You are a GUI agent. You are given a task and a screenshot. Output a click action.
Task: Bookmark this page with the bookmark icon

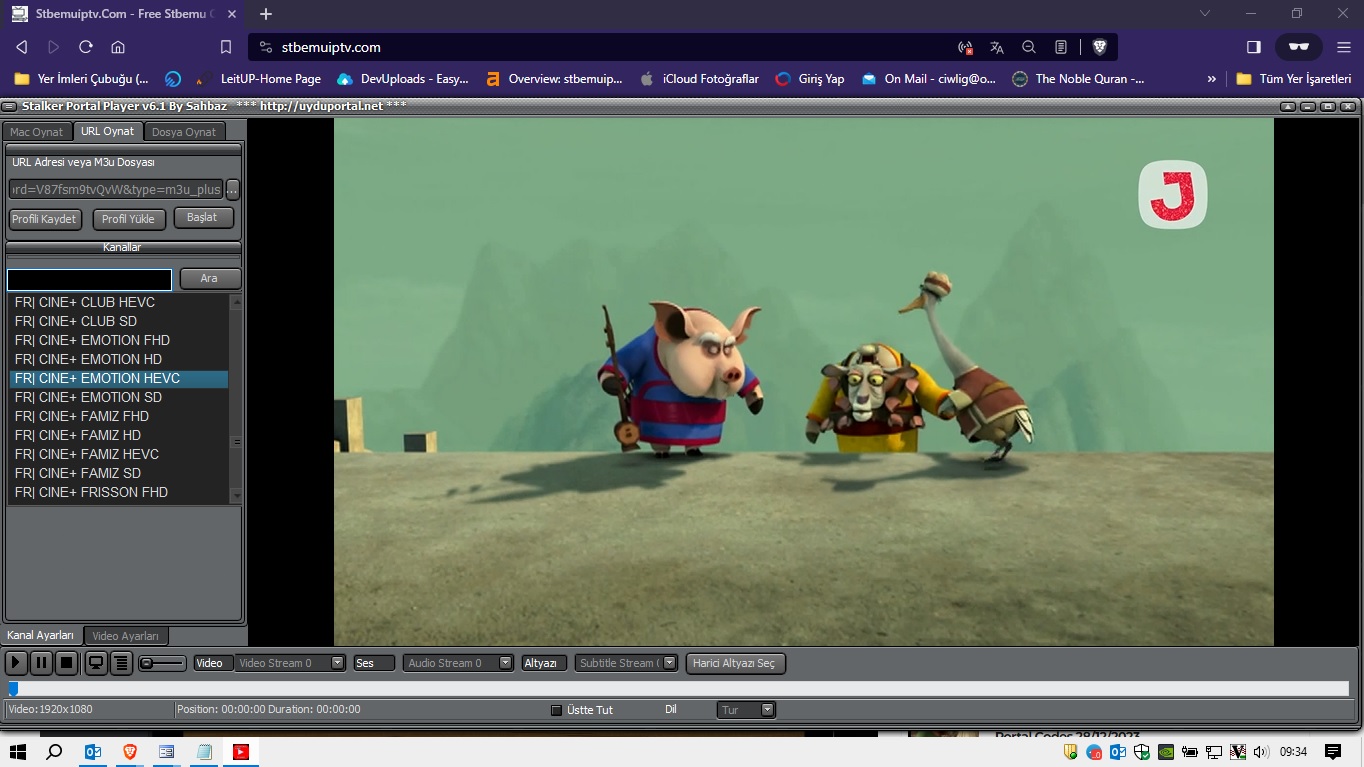(x=226, y=47)
